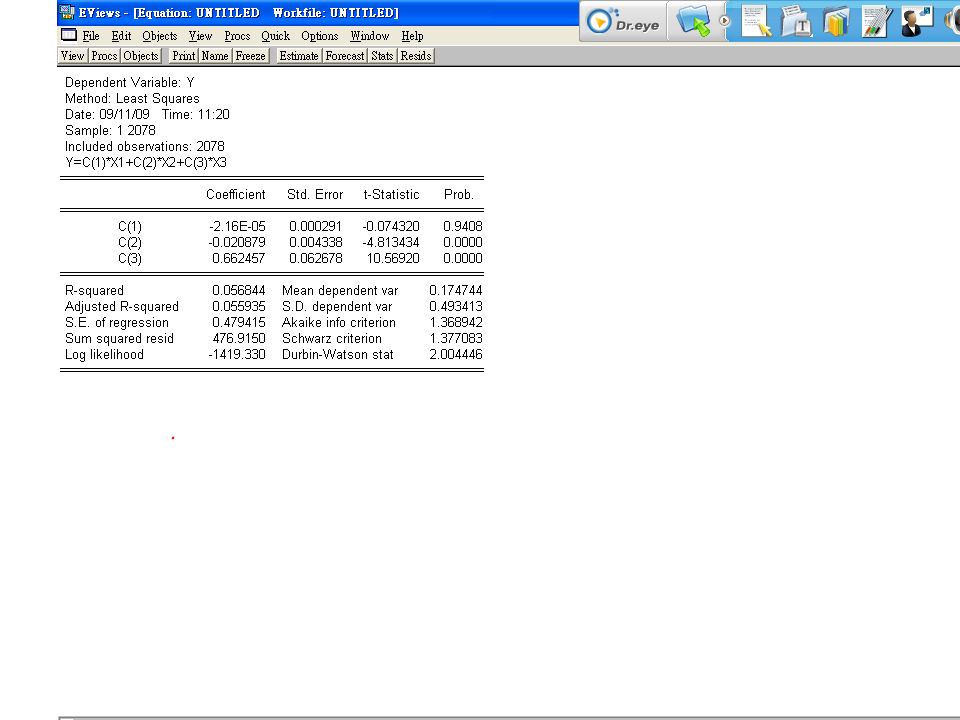Click the 'Mean dependent var' label

pyautogui.click(x=340, y=291)
